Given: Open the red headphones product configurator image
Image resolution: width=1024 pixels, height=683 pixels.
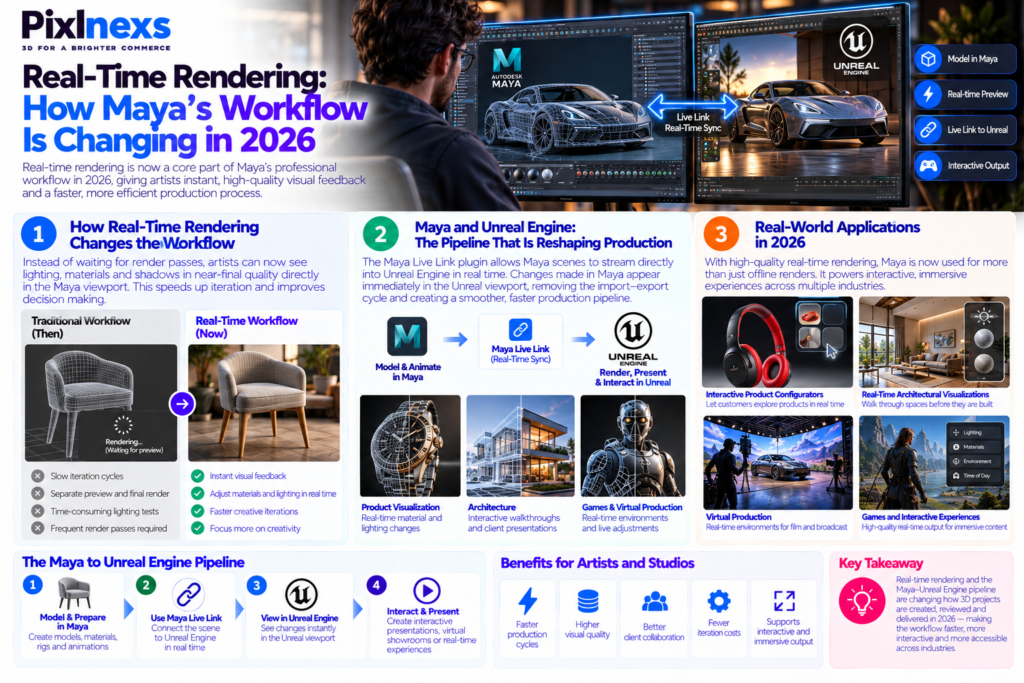Looking at the screenshot, I should pos(777,342).
